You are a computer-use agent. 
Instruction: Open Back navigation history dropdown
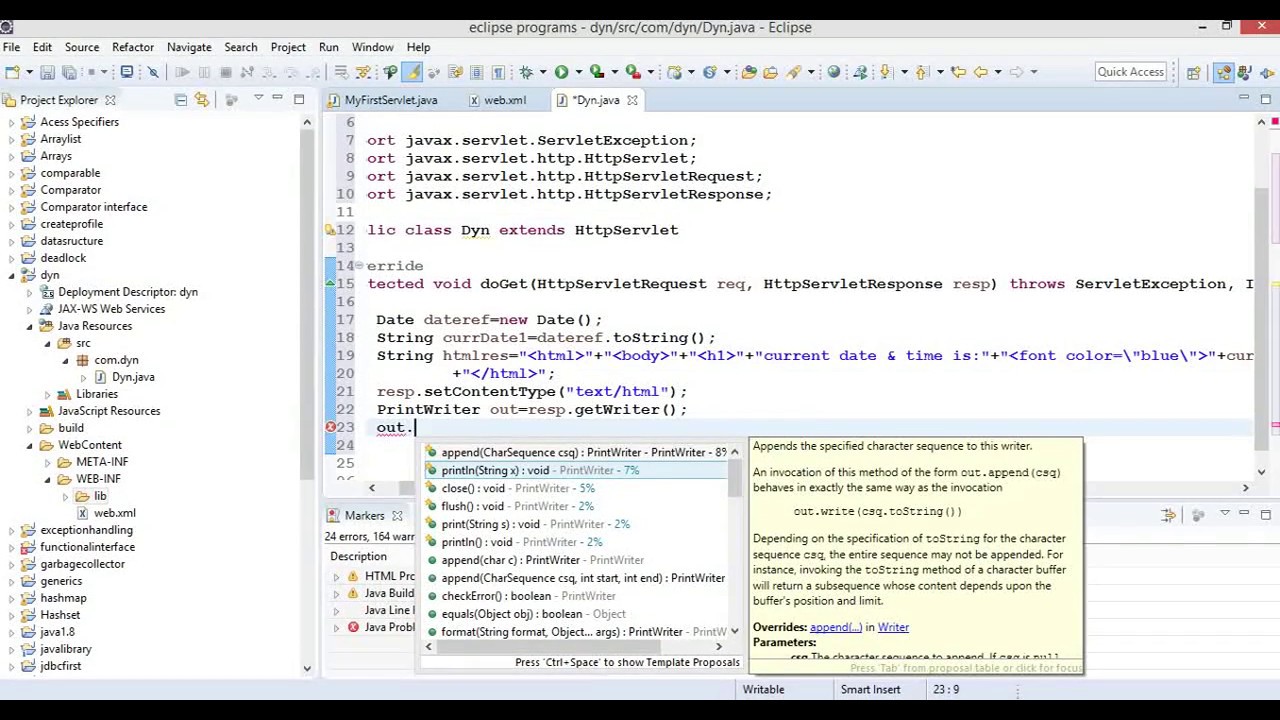(998, 72)
